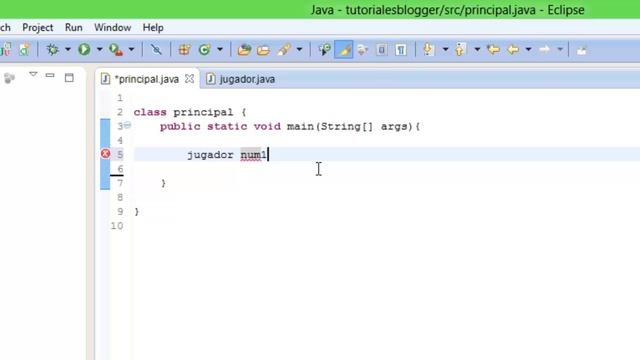Open the Window menu

[113, 27]
